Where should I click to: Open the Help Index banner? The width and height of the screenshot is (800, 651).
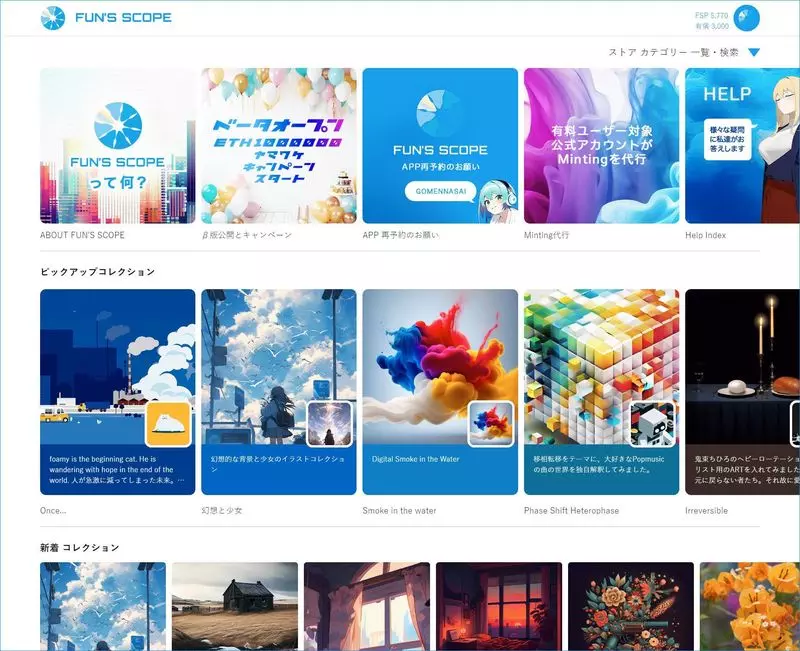742,146
